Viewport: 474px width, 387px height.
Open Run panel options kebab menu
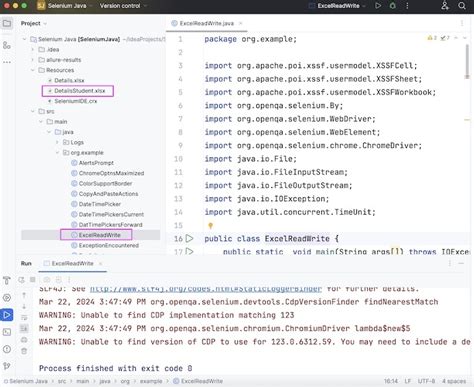[450, 263]
